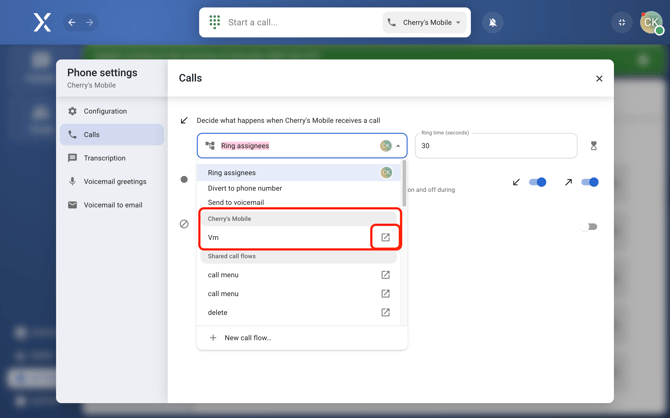
Task: Select Send to voicemail option
Action: click(x=236, y=202)
